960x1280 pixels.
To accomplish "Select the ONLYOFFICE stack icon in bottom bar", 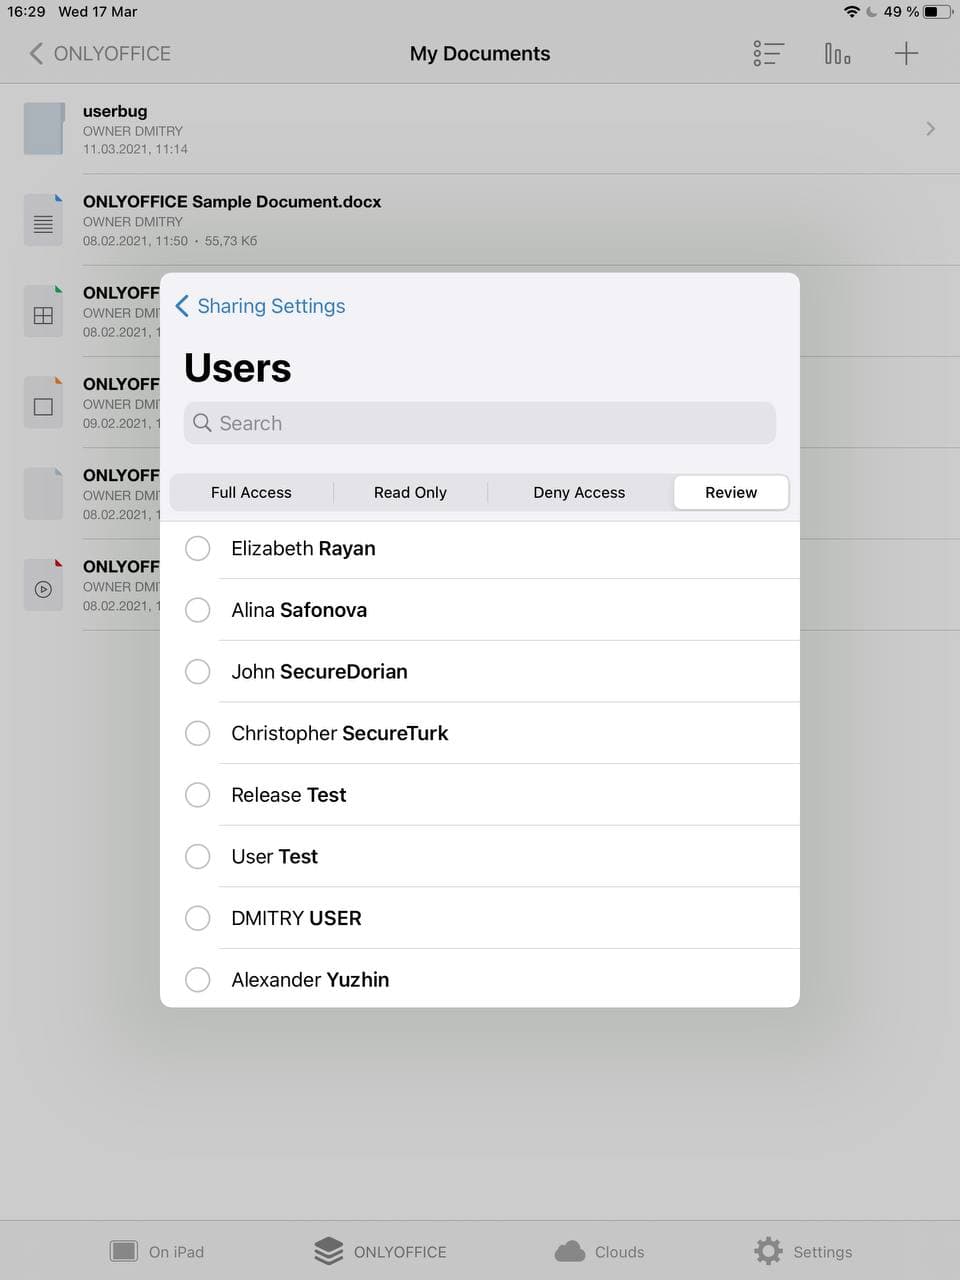I will tap(327, 1250).
